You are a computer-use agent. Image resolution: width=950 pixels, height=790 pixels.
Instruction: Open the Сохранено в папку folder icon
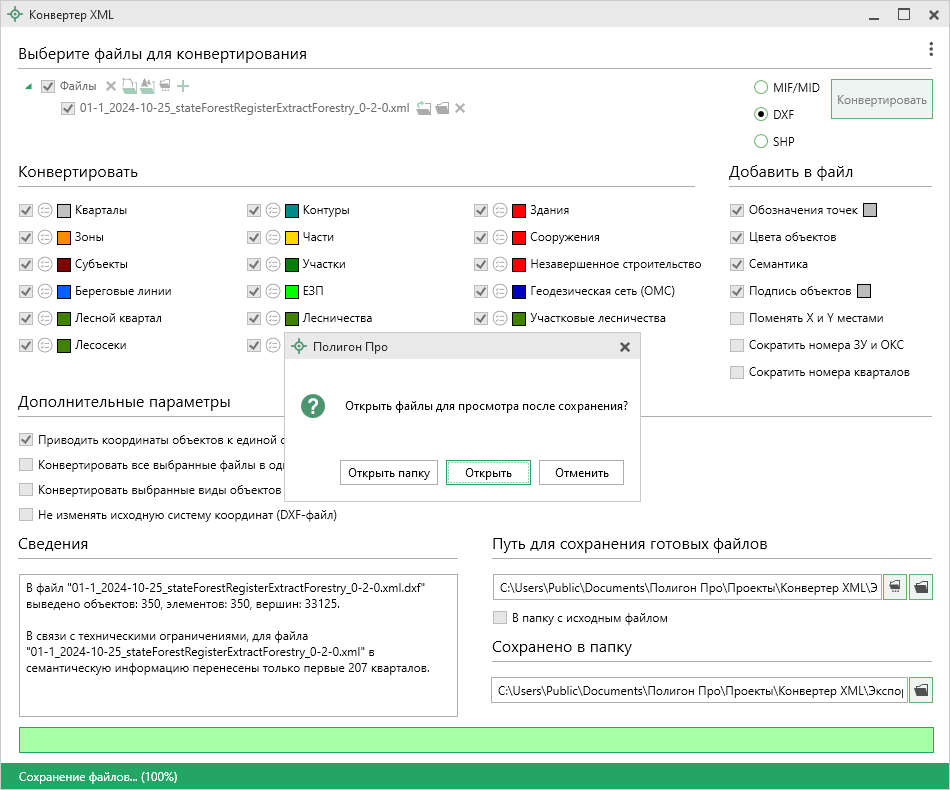pos(921,690)
